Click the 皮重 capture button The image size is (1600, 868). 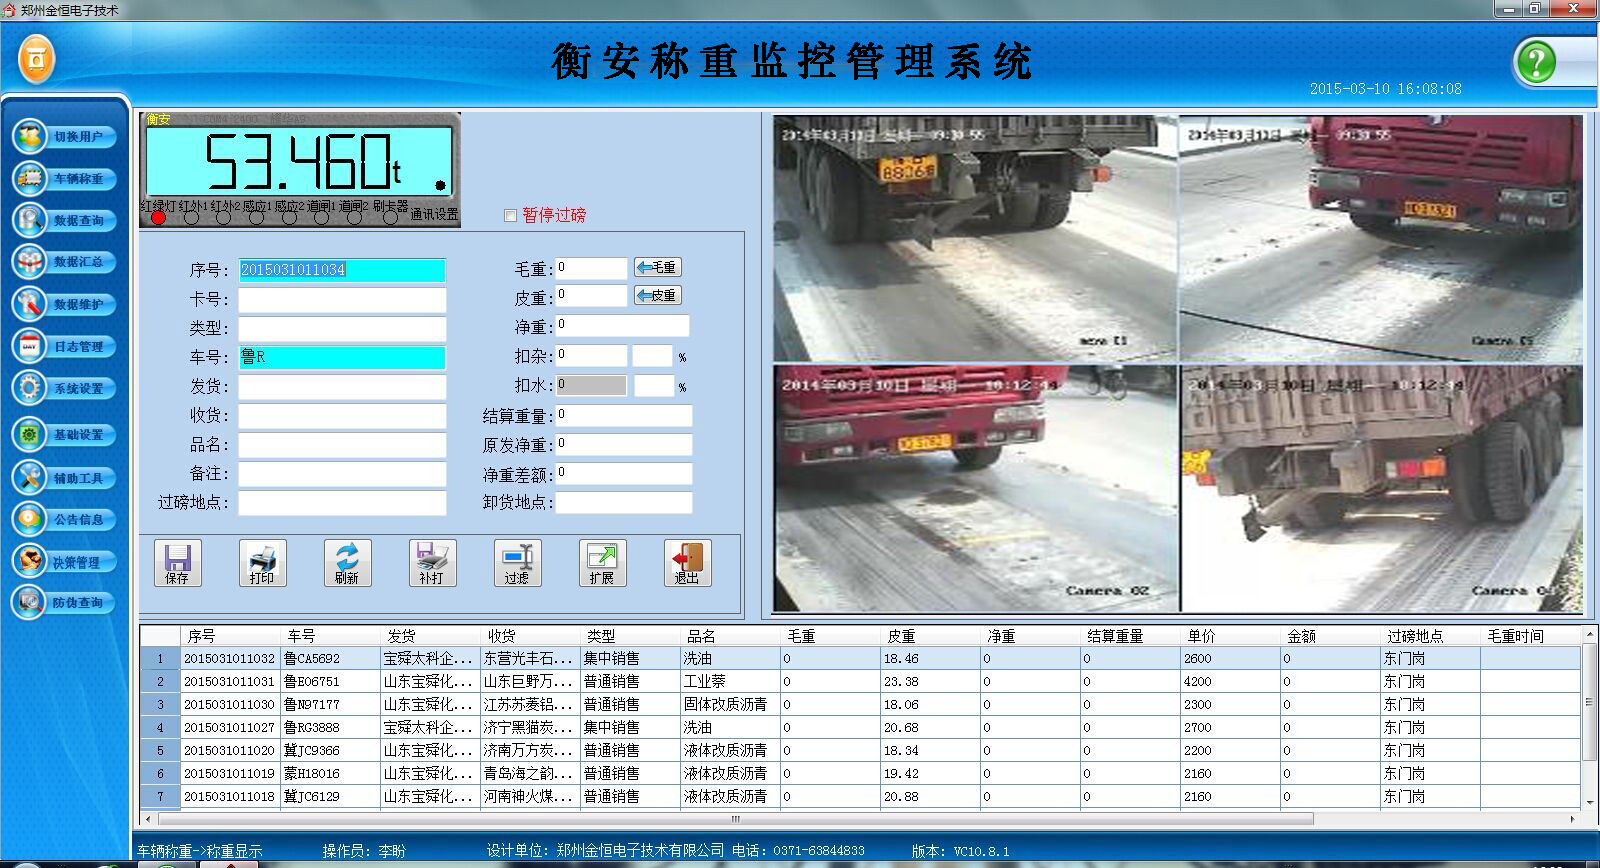pyautogui.click(x=658, y=296)
